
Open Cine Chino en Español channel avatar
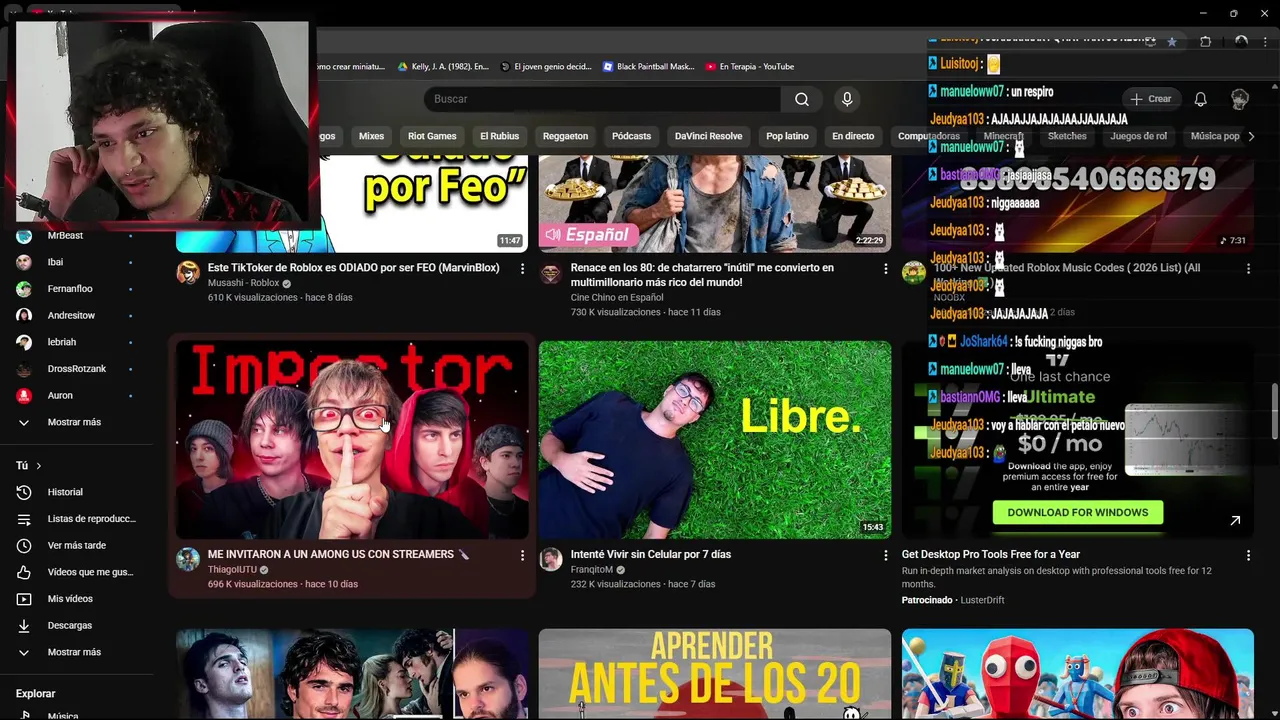551,273
